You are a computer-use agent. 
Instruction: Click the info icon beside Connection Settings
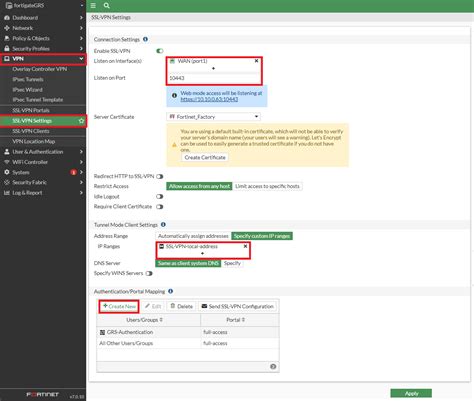(145, 39)
